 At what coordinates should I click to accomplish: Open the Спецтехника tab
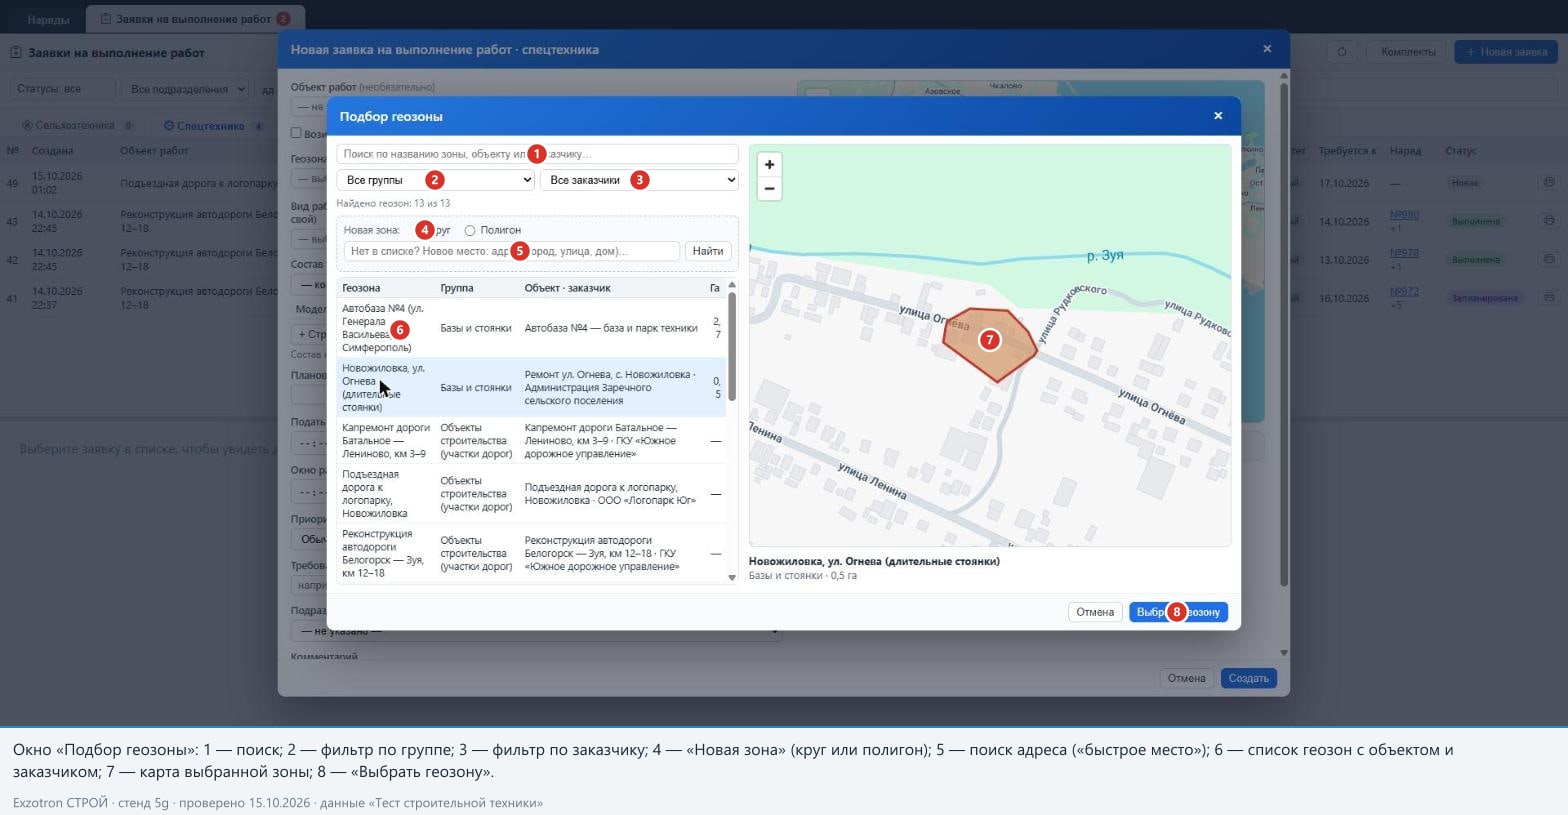click(214, 126)
